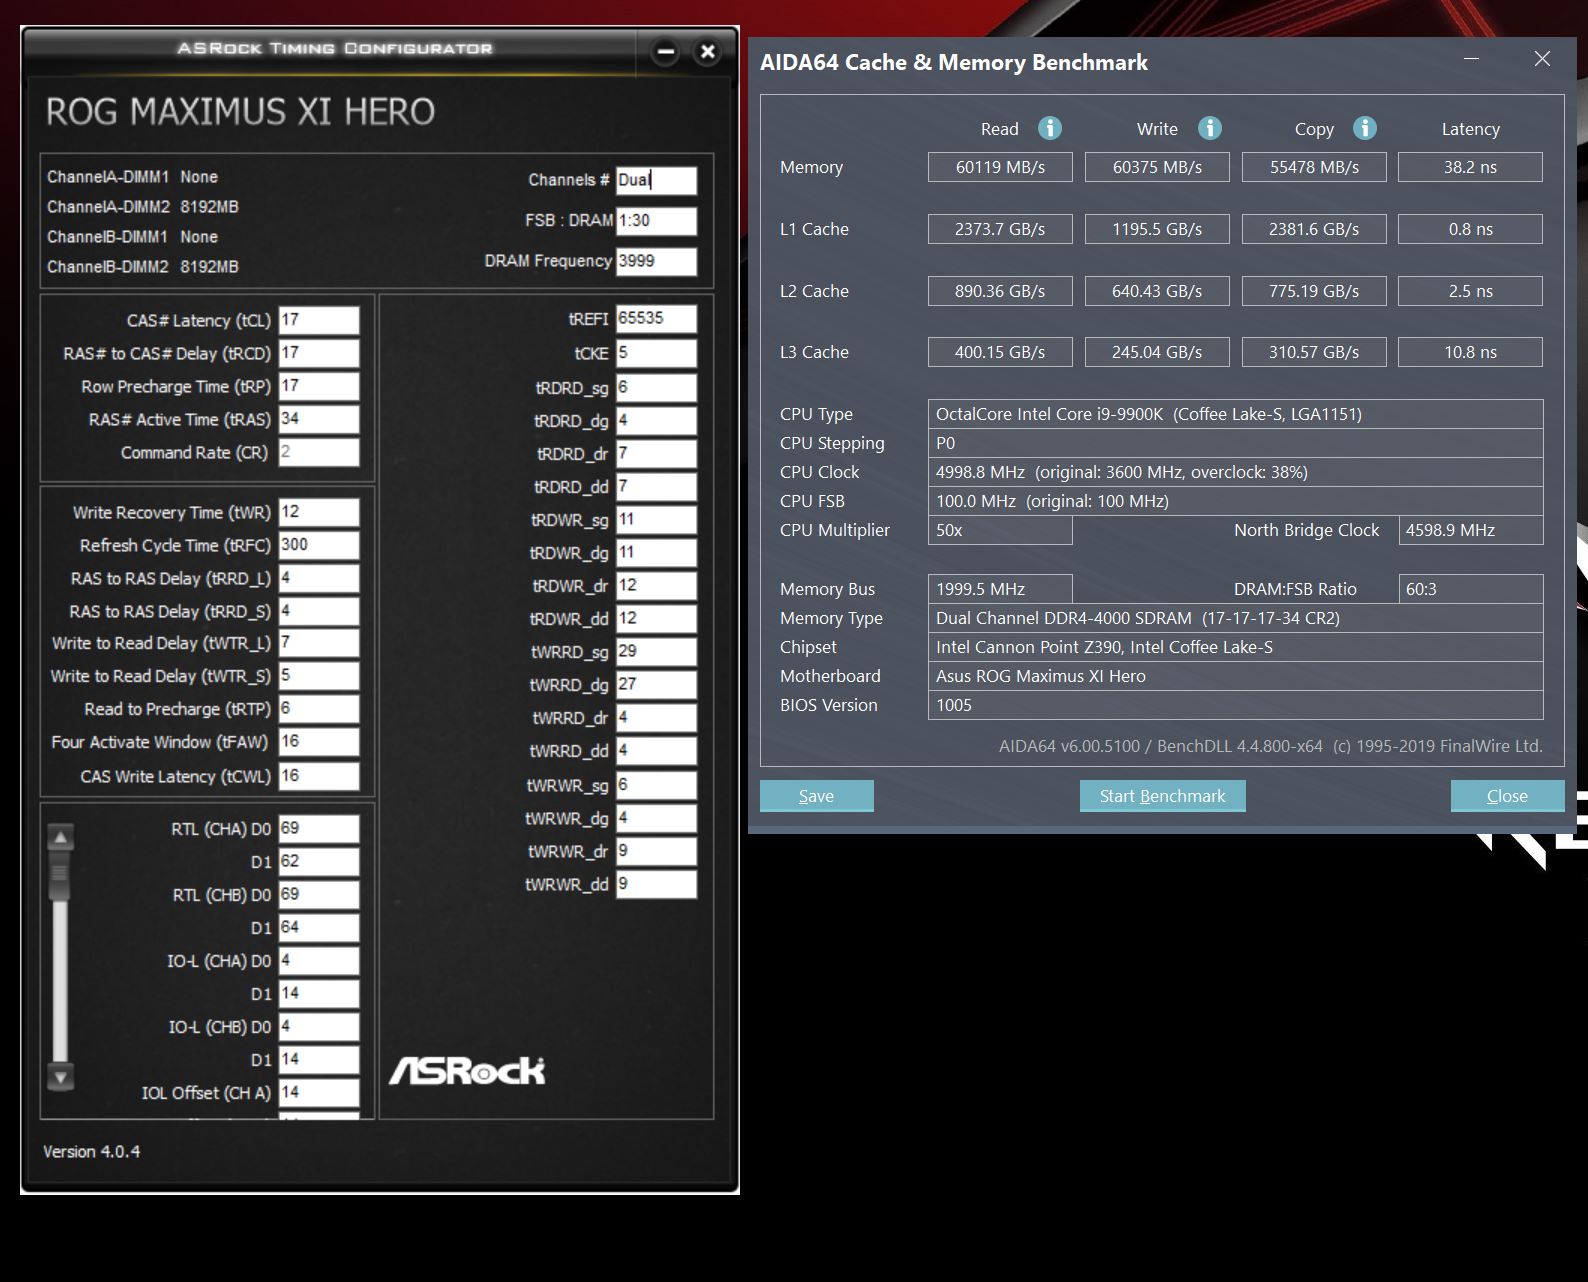Save the AIDA64 benchmark results
This screenshot has height=1282, width=1588.
(x=816, y=796)
